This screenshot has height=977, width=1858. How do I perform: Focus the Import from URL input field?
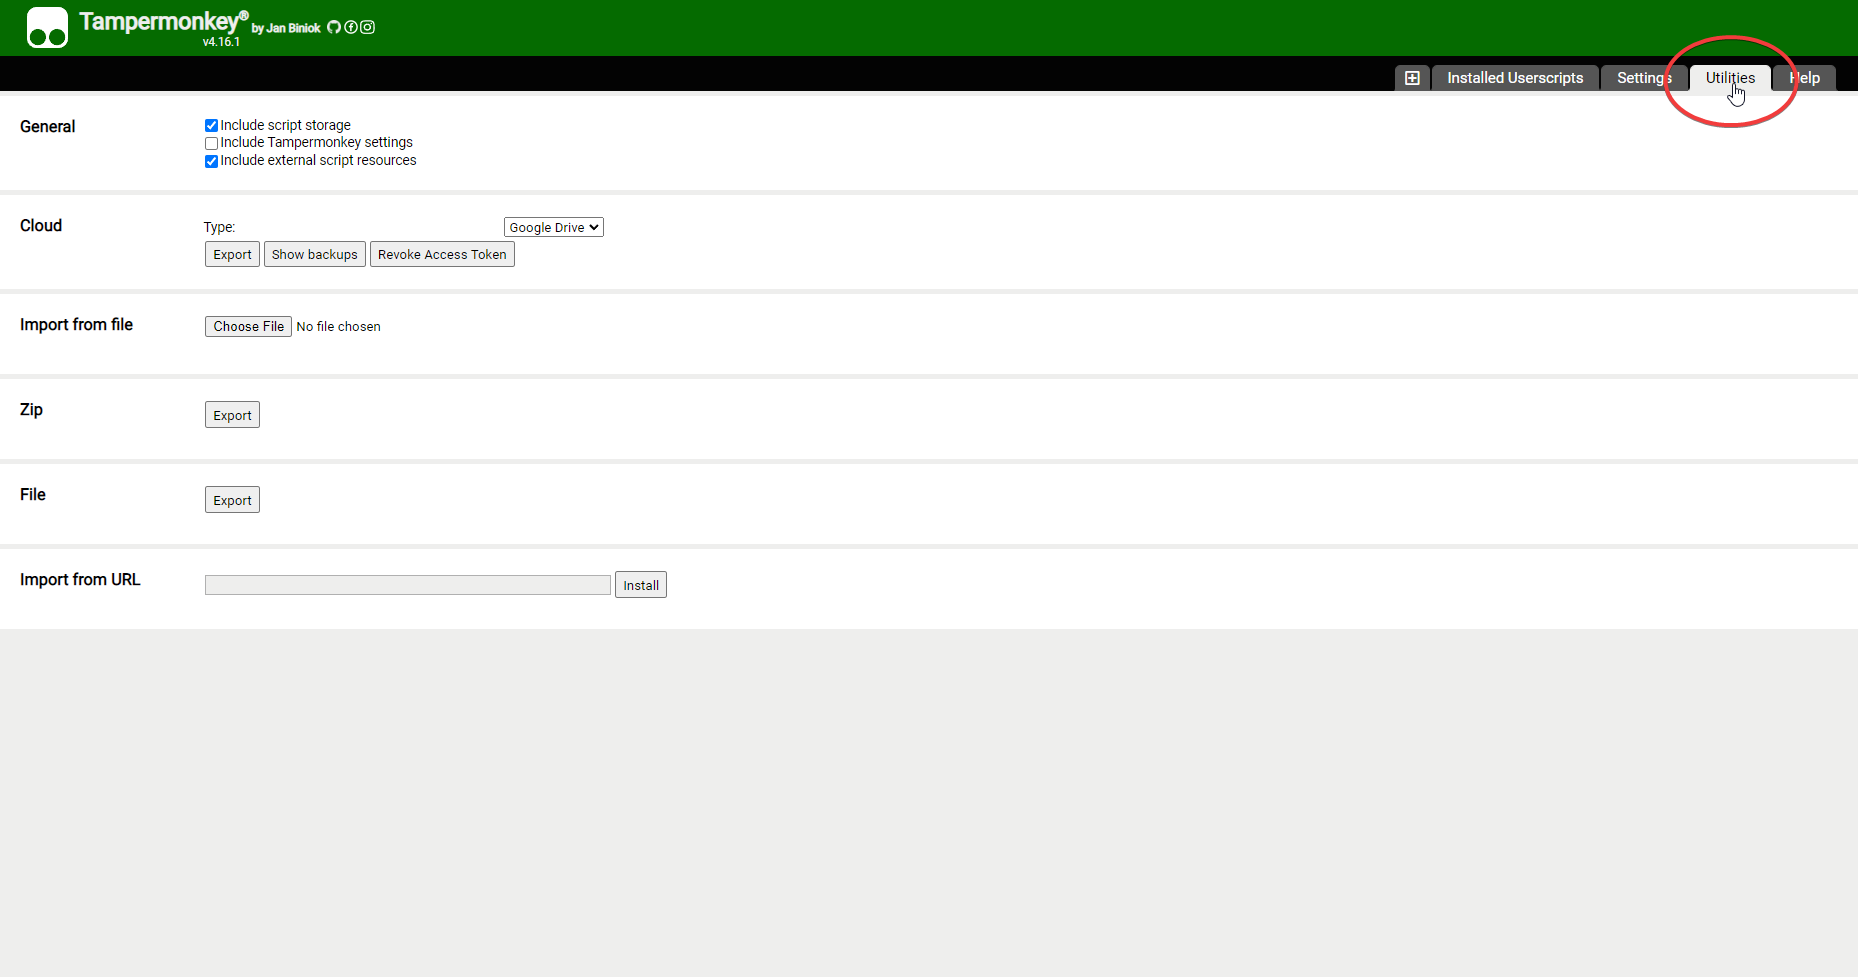(408, 585)
